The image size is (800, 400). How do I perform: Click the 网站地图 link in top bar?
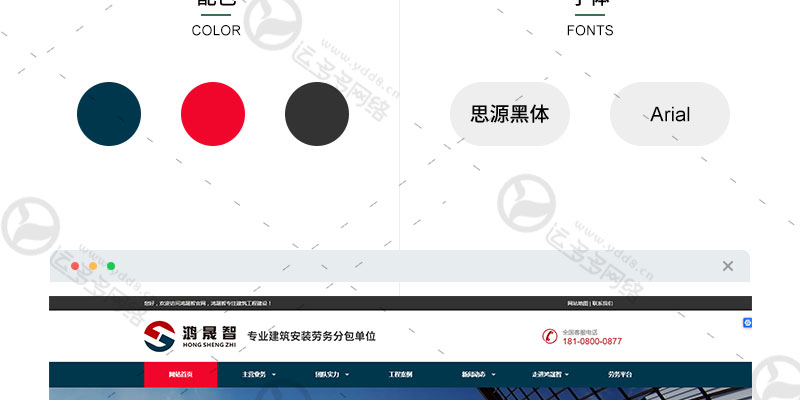coord(578,303)
